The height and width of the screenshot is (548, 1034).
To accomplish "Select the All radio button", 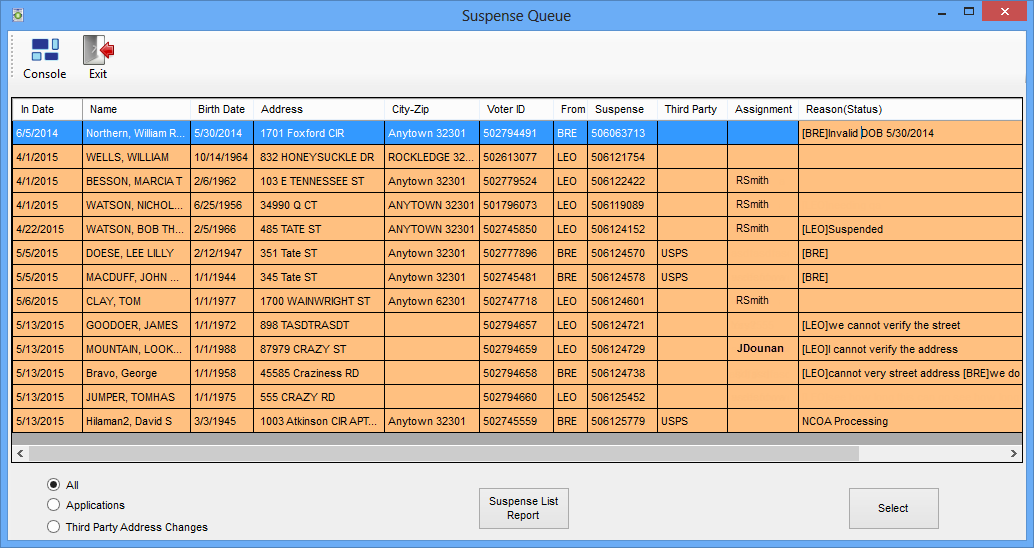I will [x=54, y=485].
